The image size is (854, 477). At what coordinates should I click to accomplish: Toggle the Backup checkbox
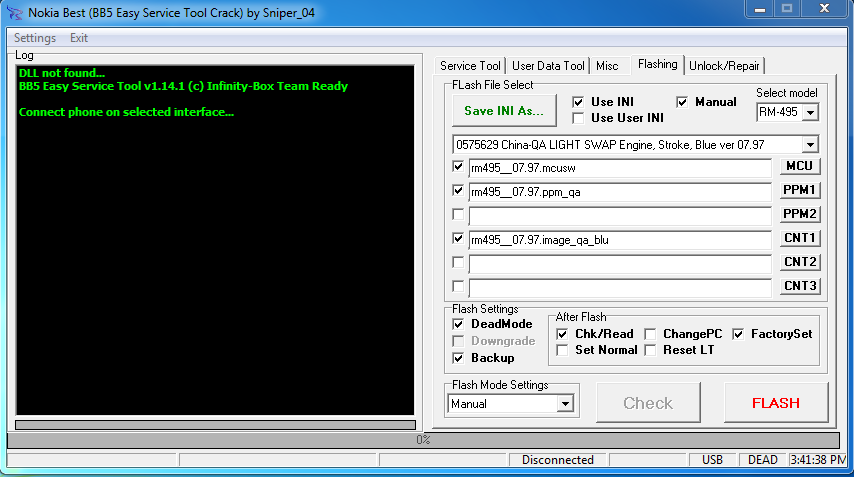[x=458, y=358]
